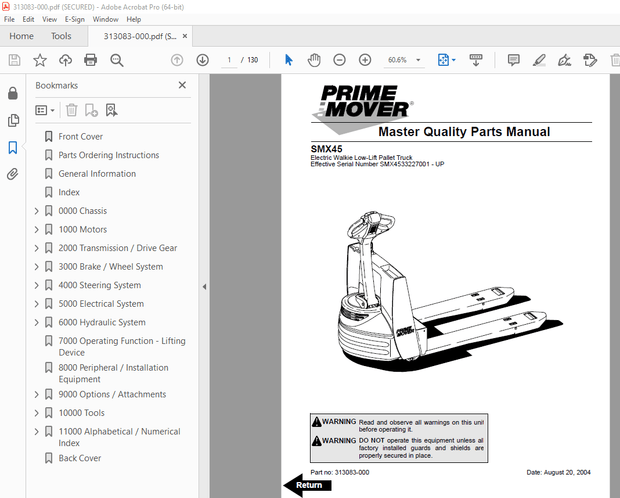Expand 5000 Electrical System bookmark
The width and height of the screenshot is (620, 498).
tap(36, 304)
